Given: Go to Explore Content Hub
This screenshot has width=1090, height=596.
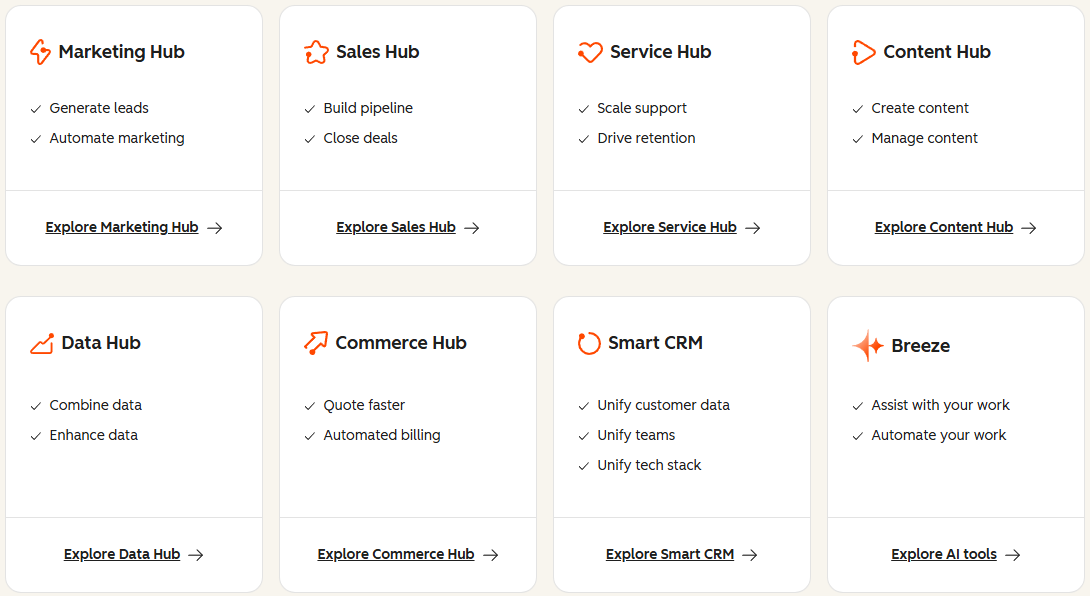Looking at the screenshot, I should 944,228.
